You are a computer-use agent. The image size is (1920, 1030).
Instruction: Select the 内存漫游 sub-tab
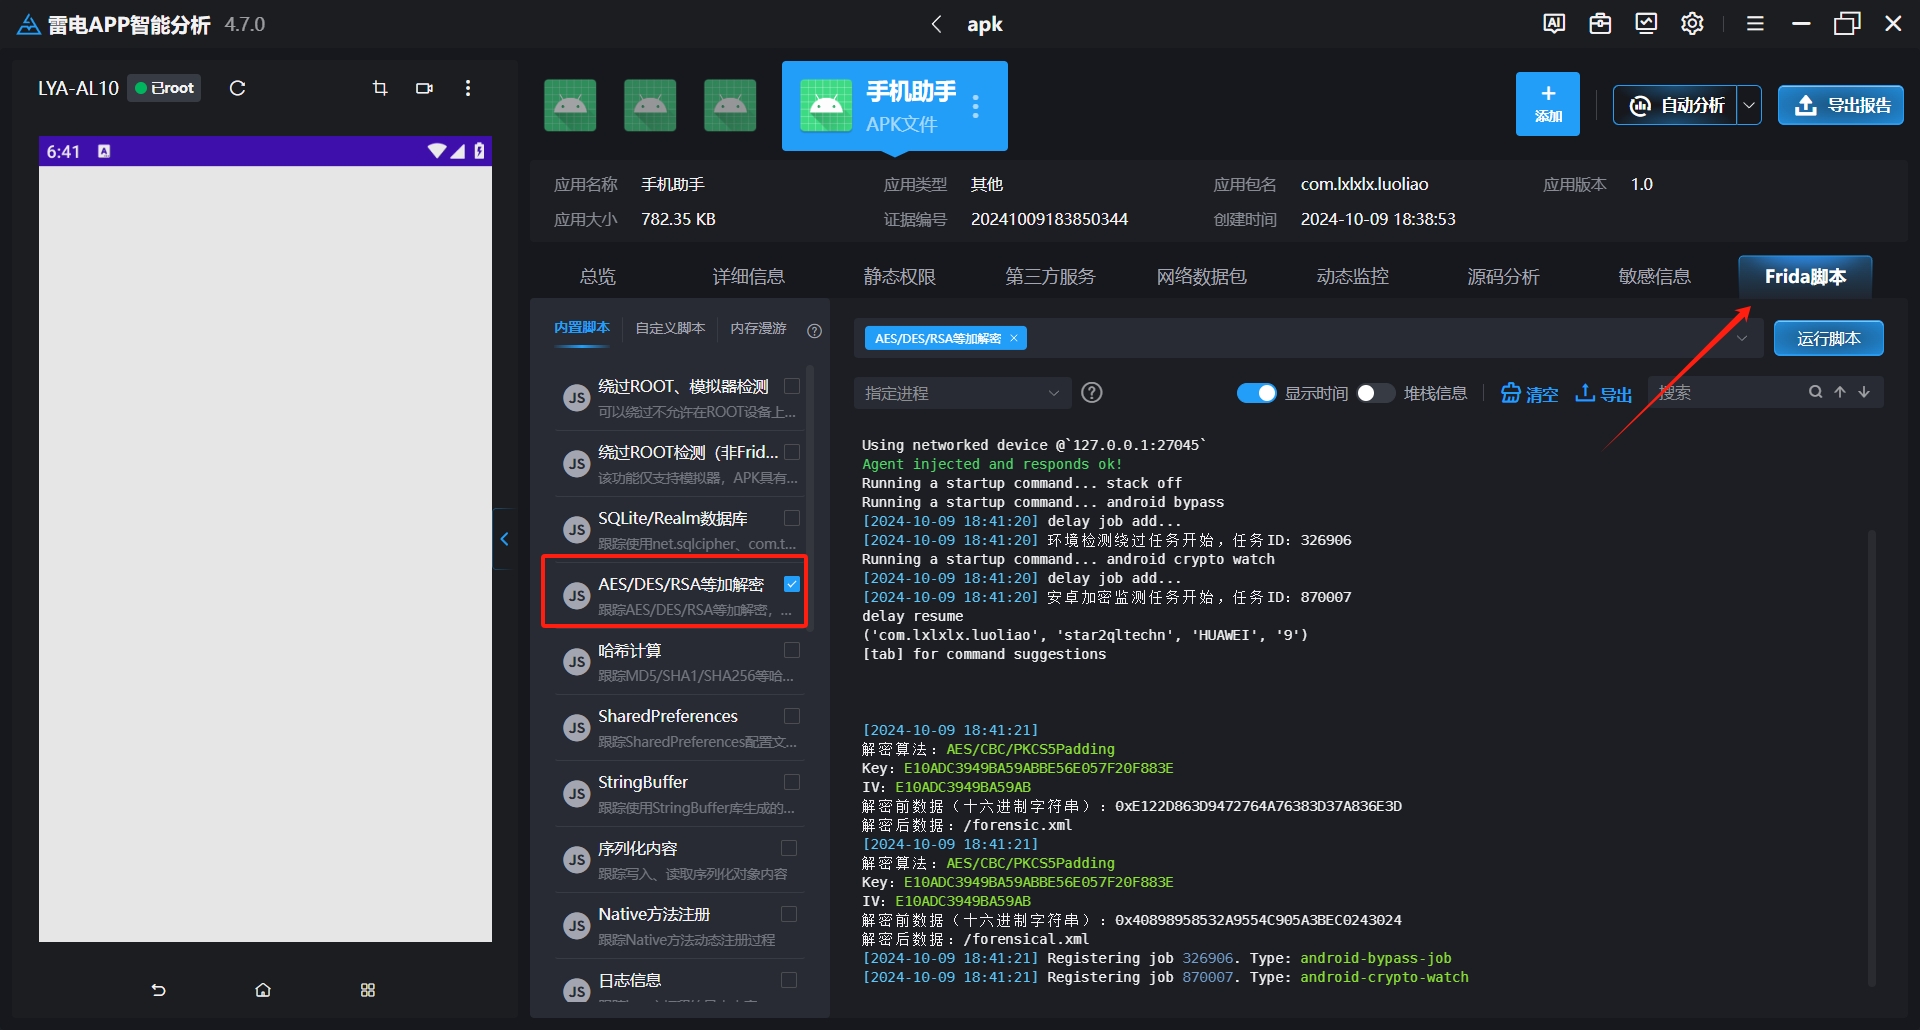point(758,328)
